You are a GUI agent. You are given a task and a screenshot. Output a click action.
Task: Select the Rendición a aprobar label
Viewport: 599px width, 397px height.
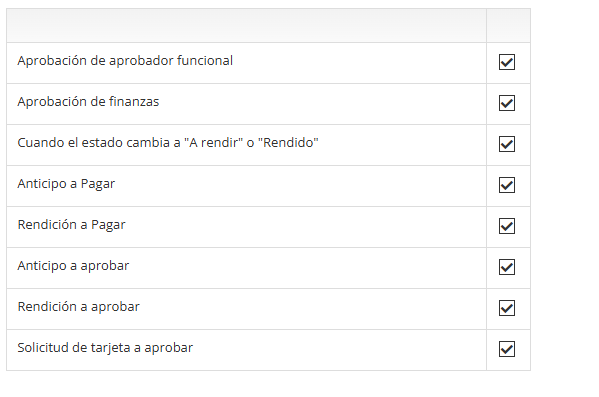click(79, 307)
